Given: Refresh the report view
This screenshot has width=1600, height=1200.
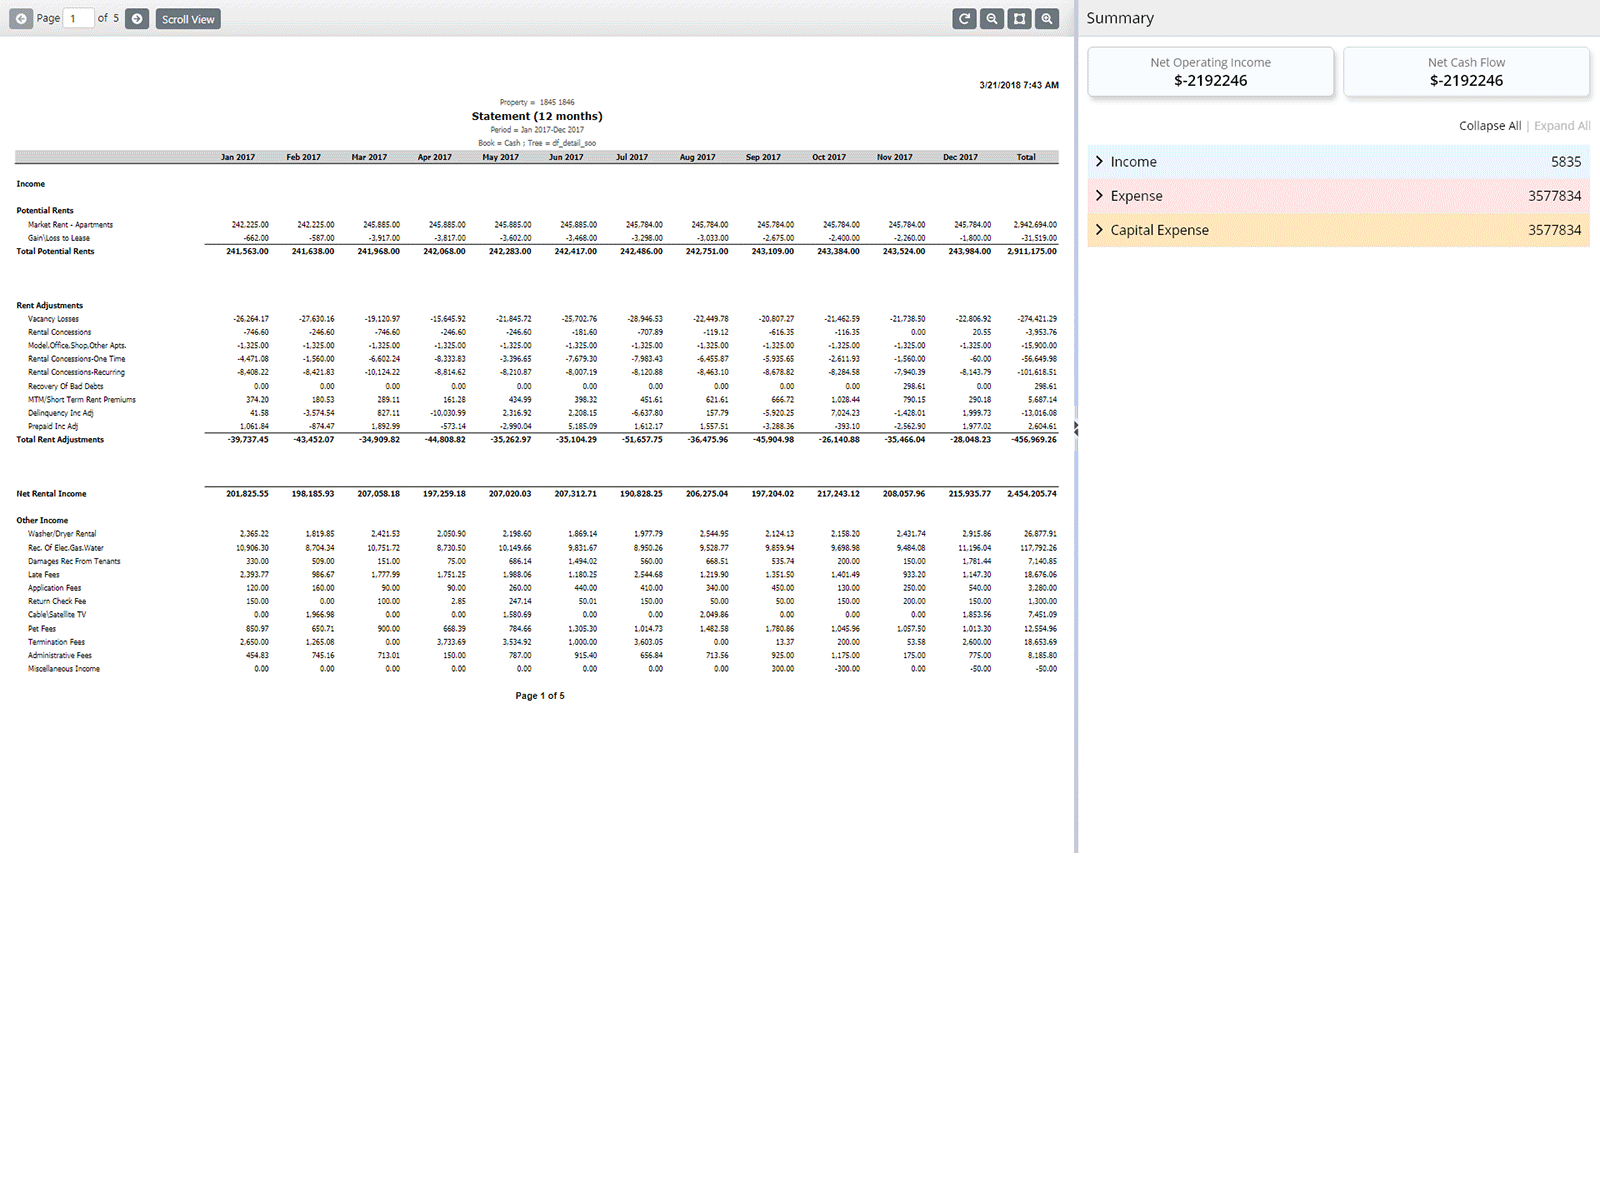Looking at the screenshot, I should [964, 18].
